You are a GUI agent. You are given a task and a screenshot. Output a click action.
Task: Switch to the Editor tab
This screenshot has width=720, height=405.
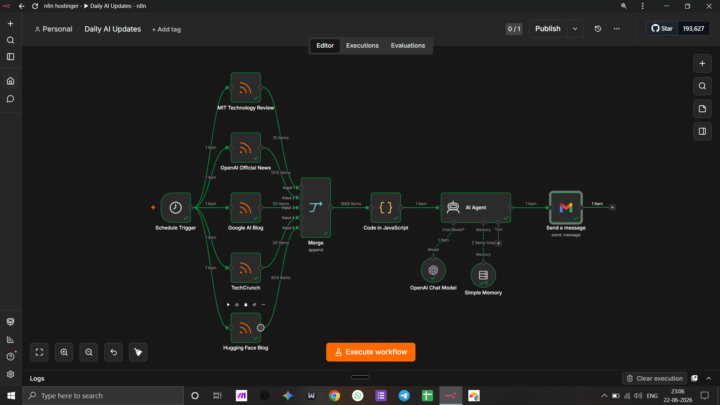pos(325,45)
